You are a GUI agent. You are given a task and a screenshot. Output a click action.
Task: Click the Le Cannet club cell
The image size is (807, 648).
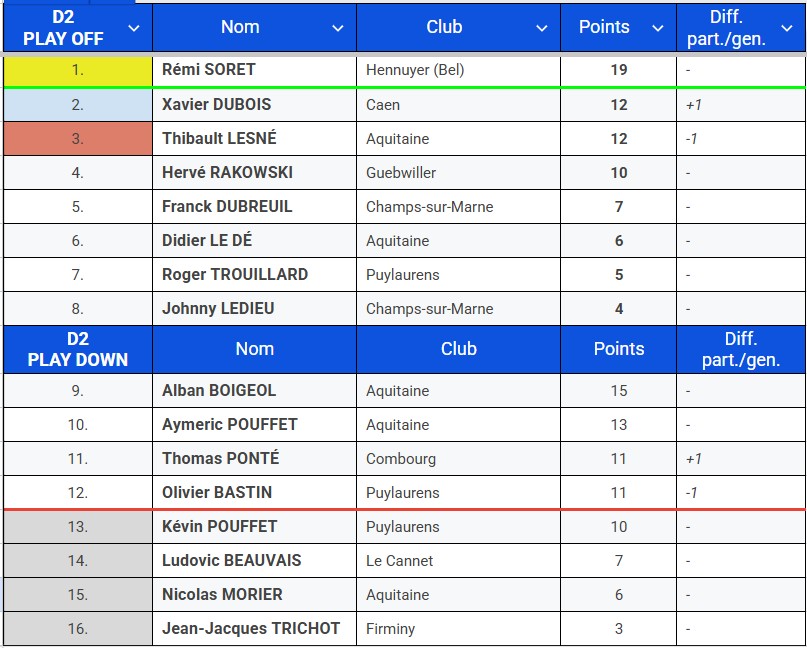pyautogui.click(x=458, y=560)
